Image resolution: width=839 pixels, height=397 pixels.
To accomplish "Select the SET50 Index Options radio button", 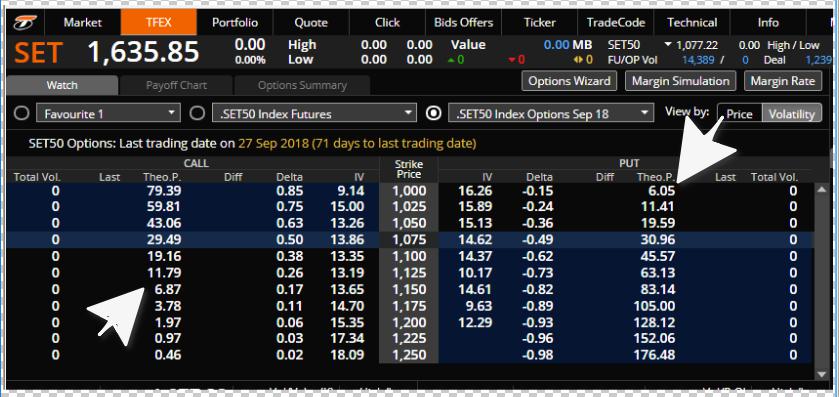I will pyautogui.click(x=433, y=113).
